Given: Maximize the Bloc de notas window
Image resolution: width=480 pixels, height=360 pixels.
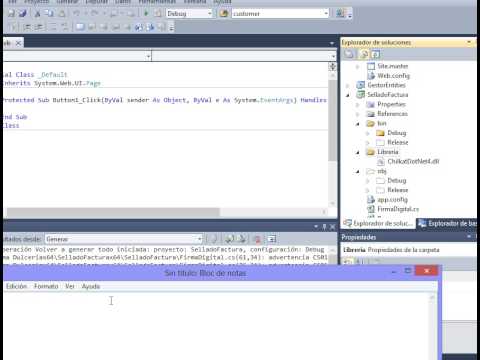Looking at the screenshot, I should point(408,271).
